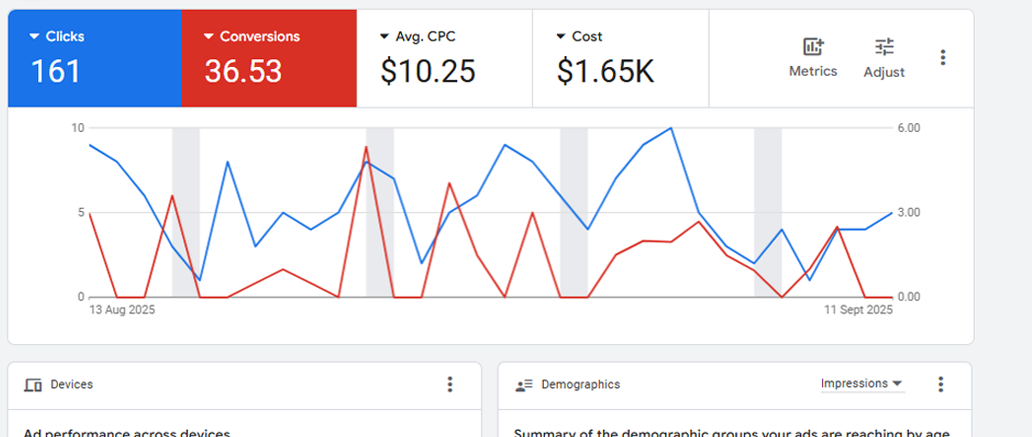Image resolution: width=1032 pixels, height=437 pixels.
Task: Open the Adjust sliders icon
Action: coord(884,47)
